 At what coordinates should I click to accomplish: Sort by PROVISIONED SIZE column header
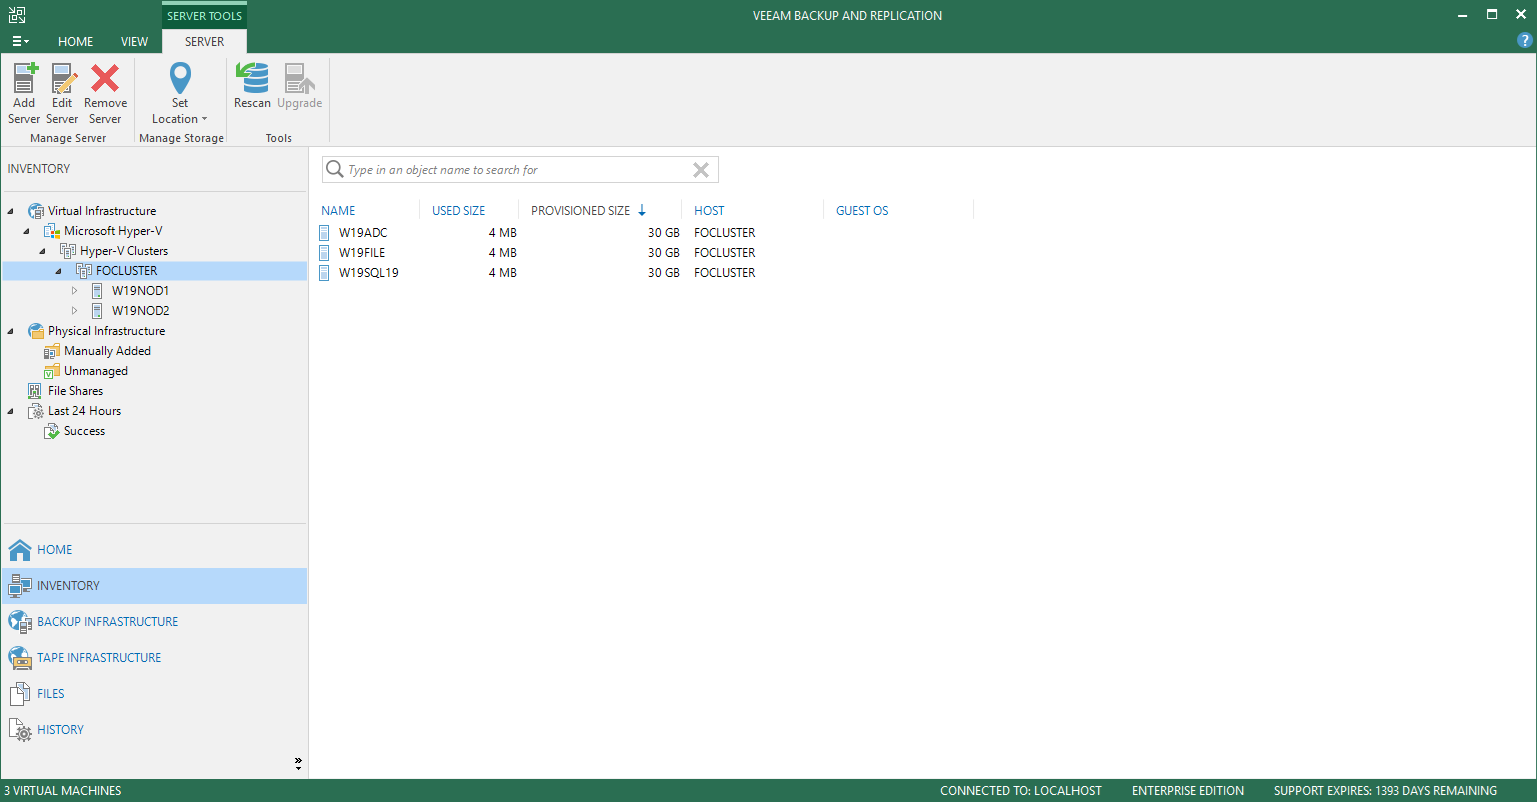click(580, 211)
